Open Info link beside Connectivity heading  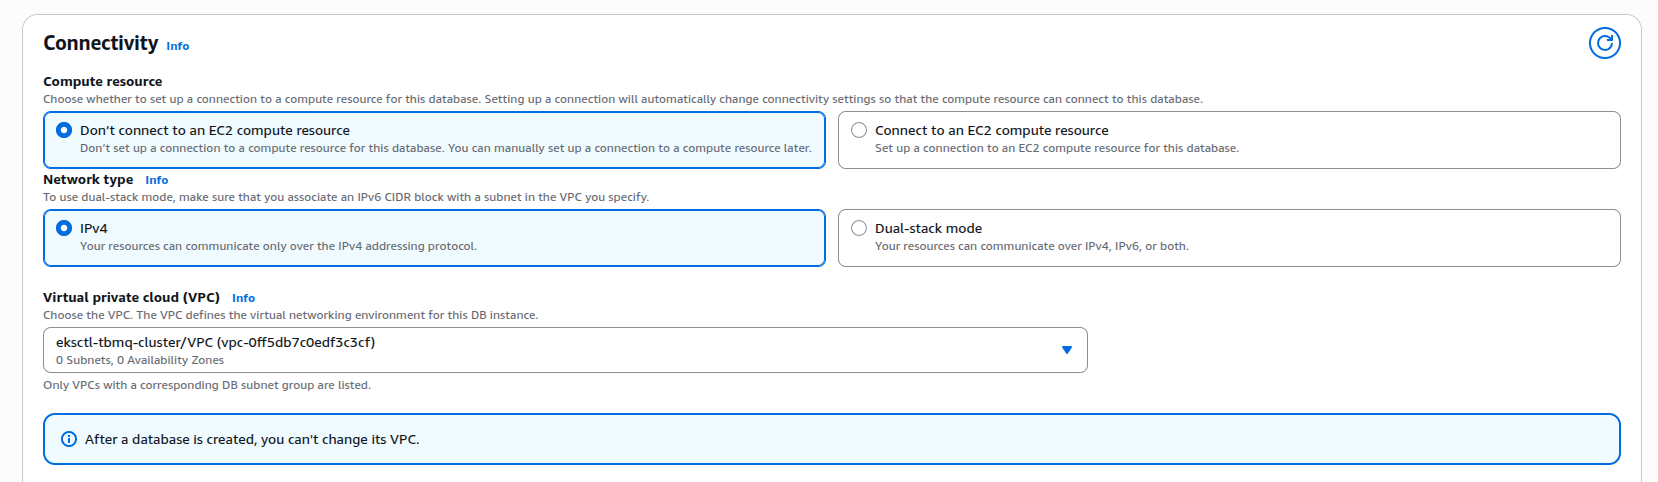tap(177, 46)
